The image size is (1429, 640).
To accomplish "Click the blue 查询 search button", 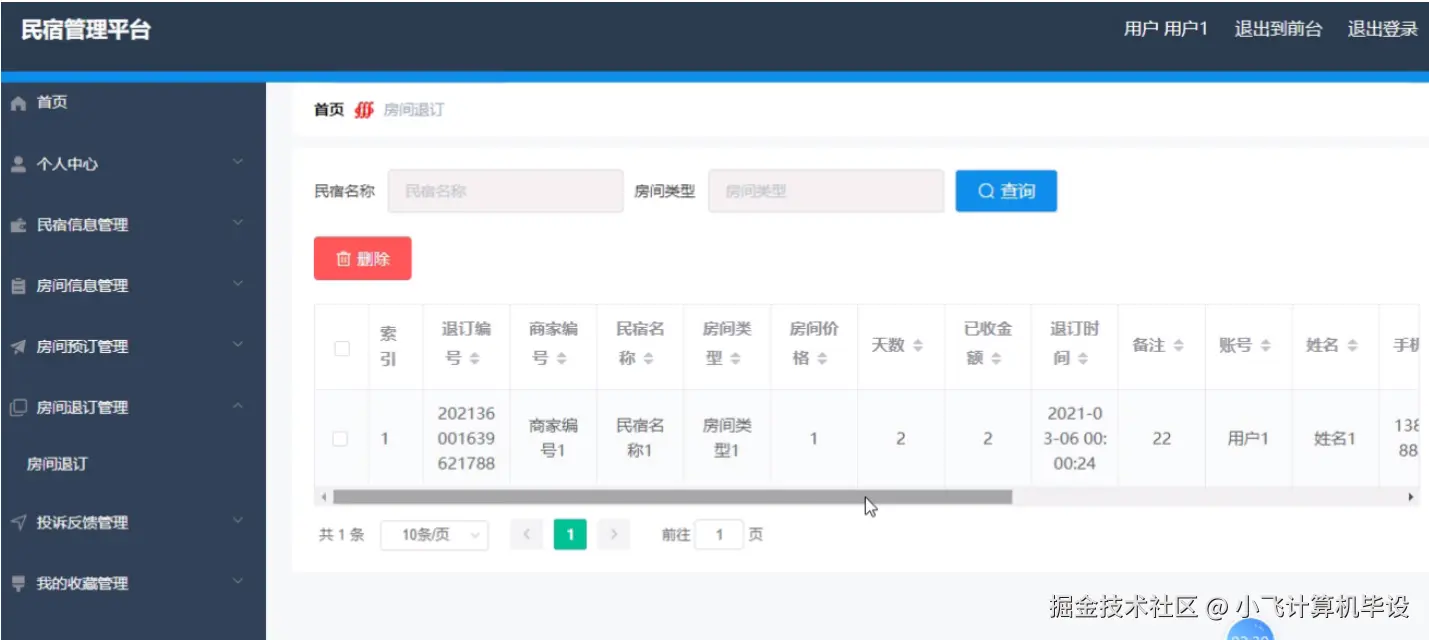I will 1006,191.
